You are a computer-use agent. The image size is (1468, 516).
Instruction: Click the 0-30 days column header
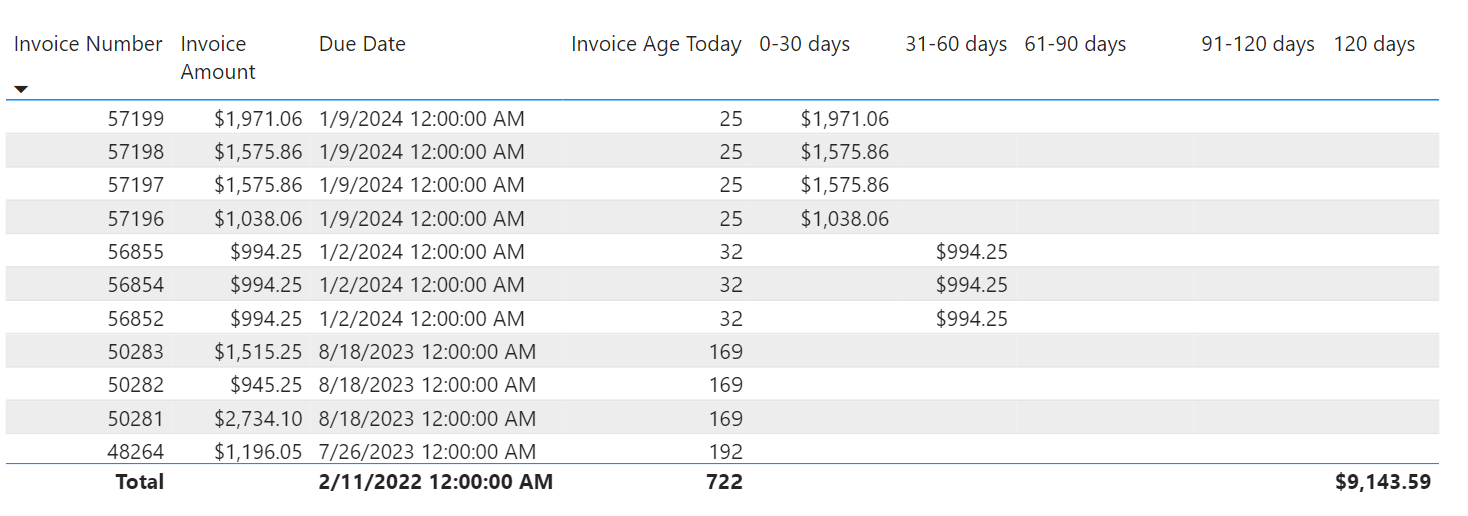click(804, 44)
